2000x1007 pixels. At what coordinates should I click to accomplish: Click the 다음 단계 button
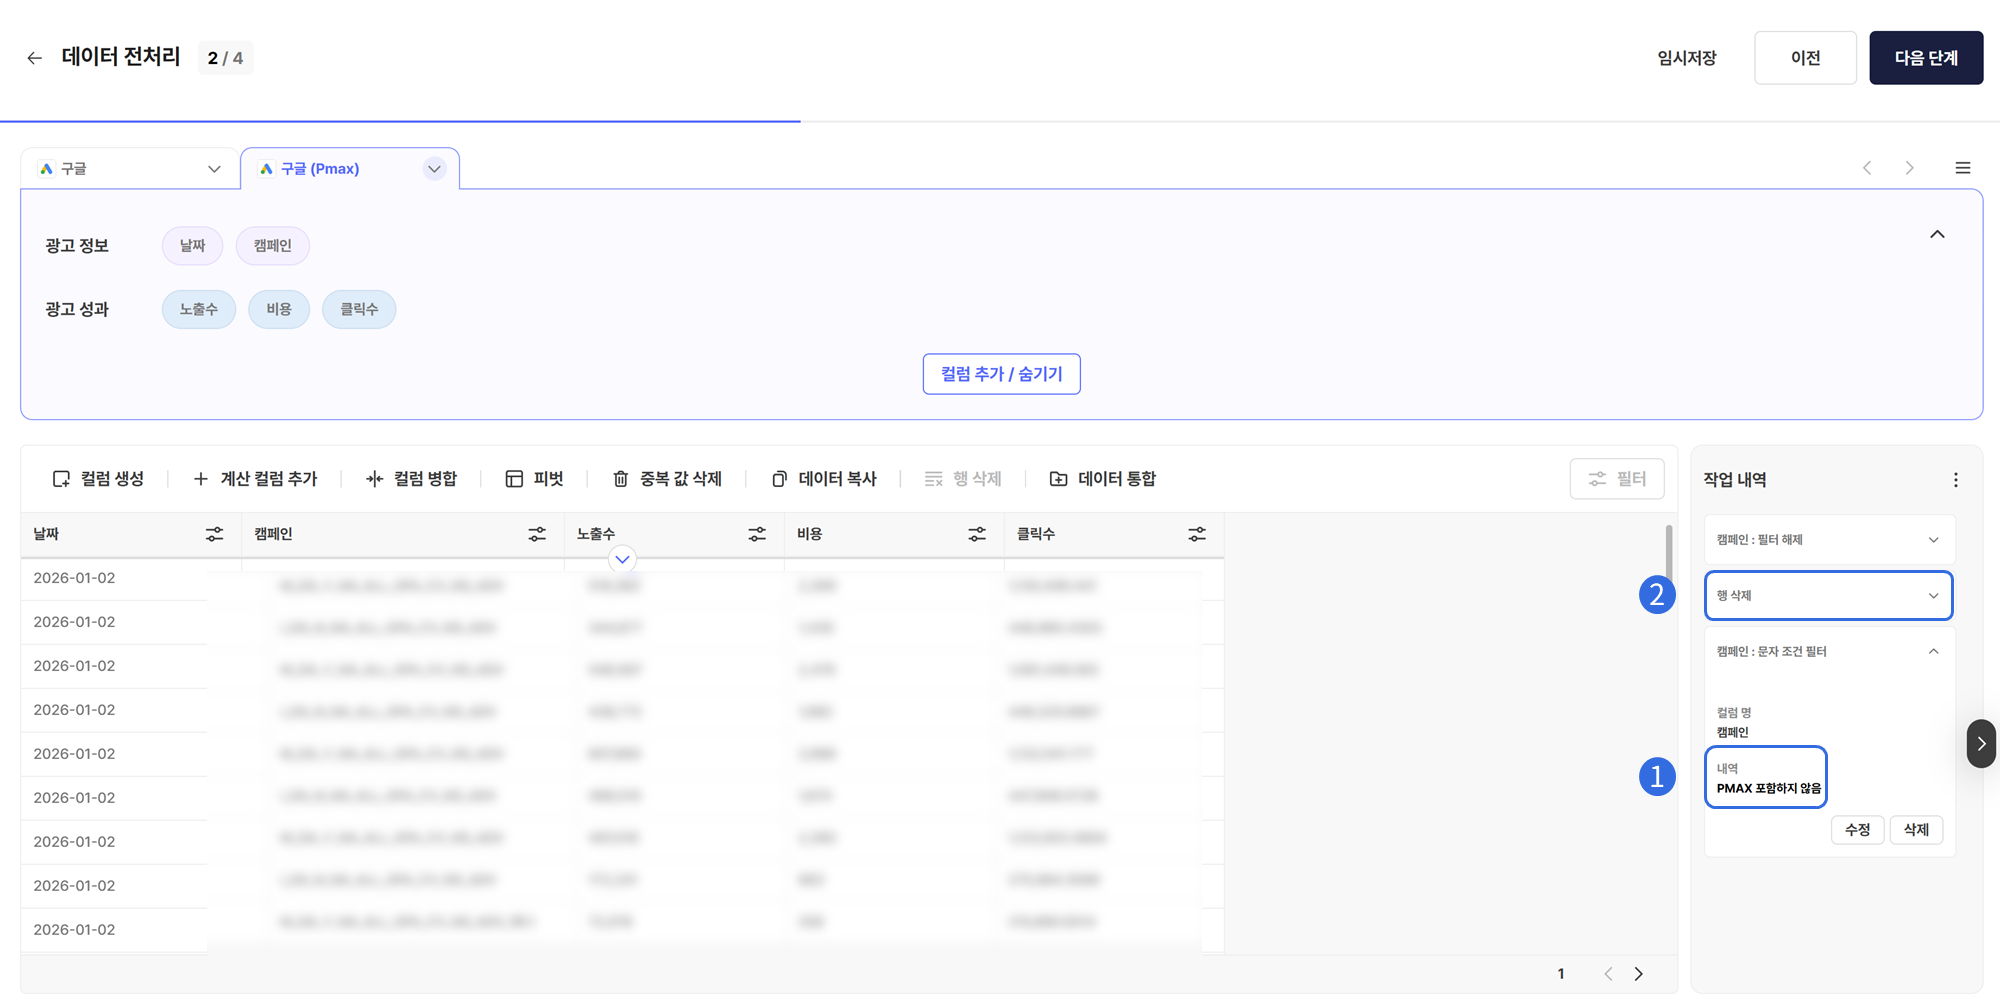(x=1925, y=58)
